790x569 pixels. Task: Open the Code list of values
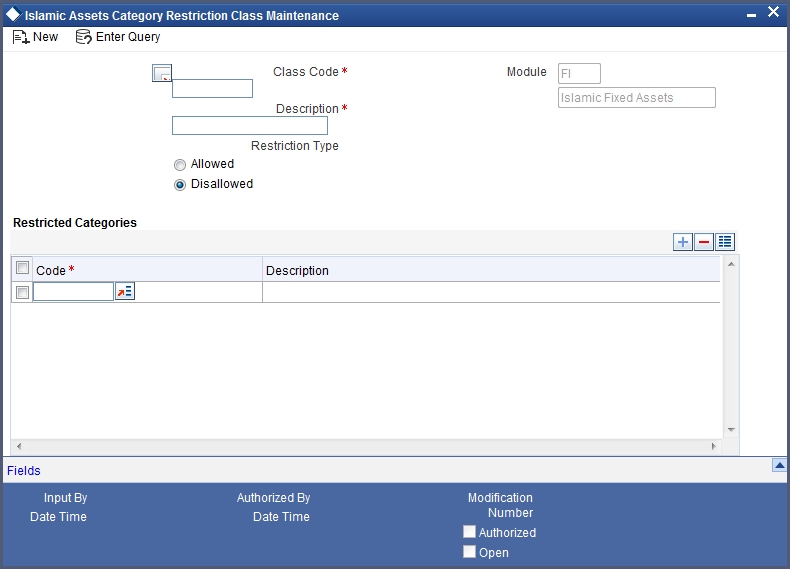[125, 291]
